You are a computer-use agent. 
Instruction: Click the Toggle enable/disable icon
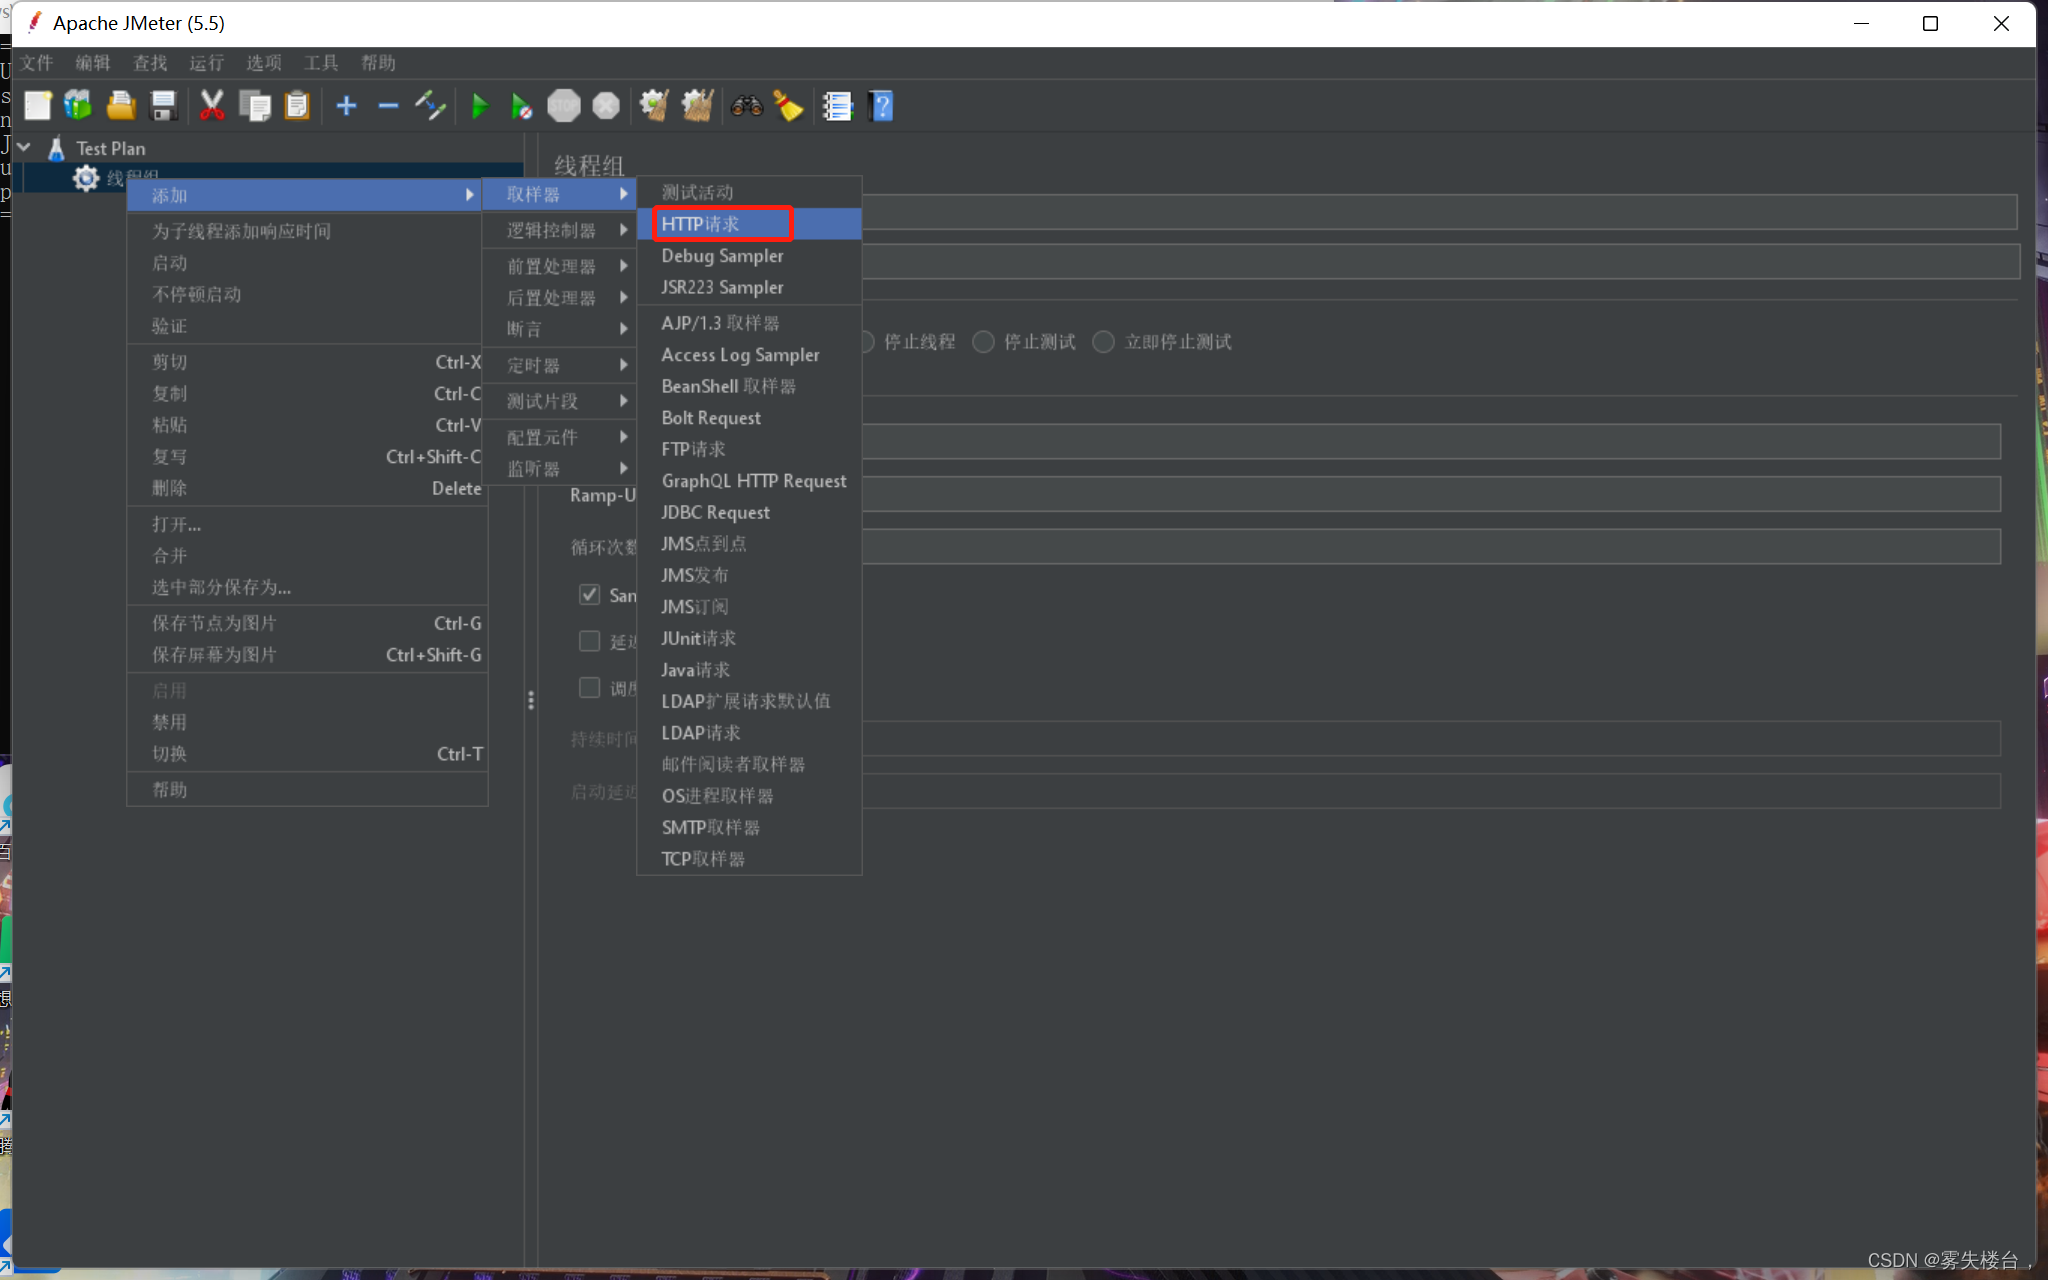431,106
